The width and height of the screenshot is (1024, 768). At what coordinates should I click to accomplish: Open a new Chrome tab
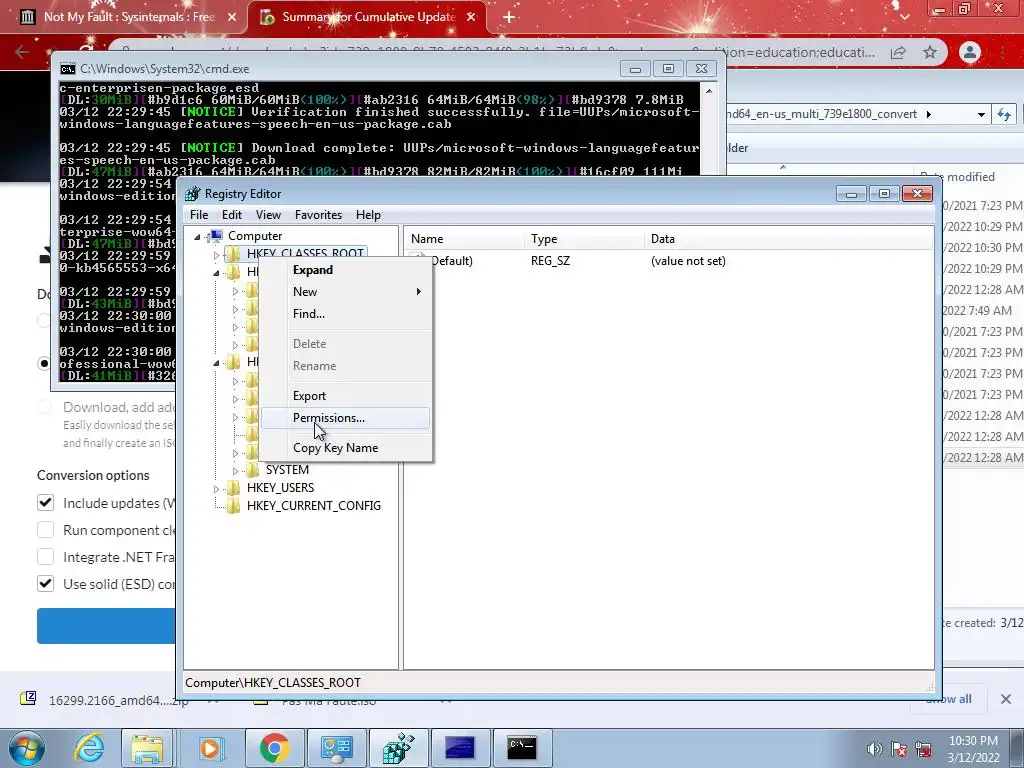coord(509,18)
